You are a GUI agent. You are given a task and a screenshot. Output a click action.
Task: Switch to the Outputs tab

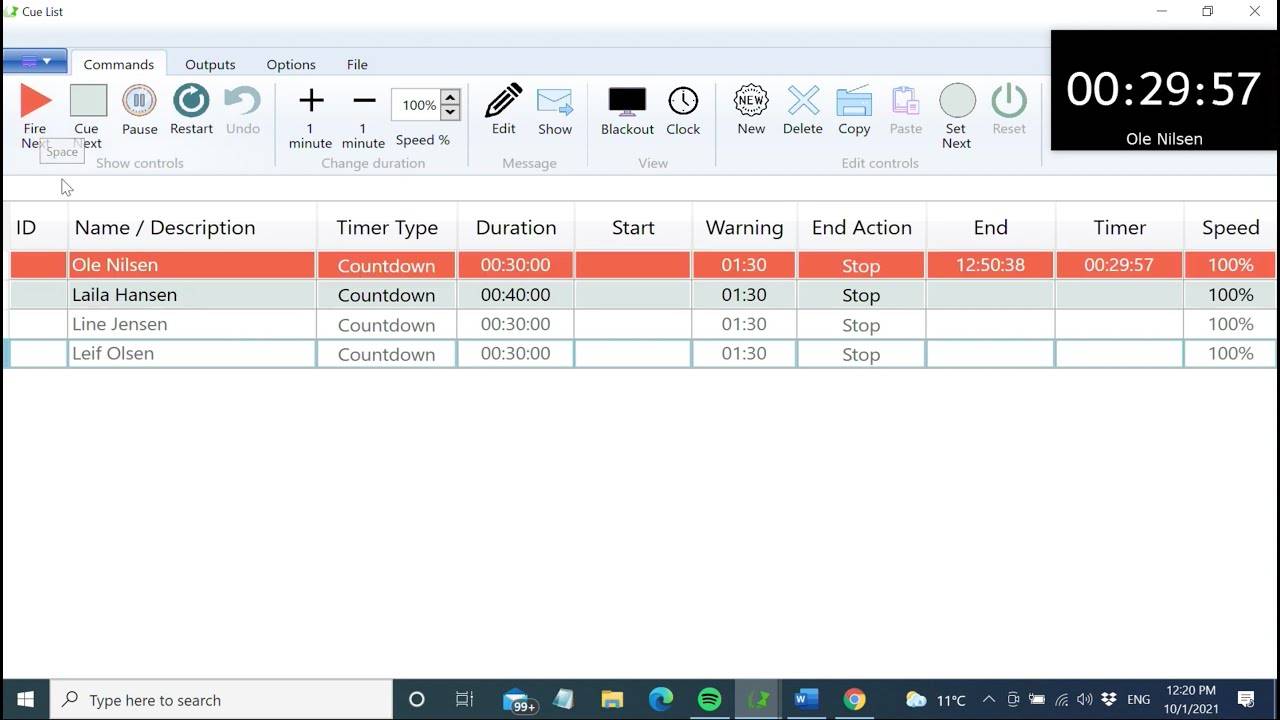[x=210, y=64]
